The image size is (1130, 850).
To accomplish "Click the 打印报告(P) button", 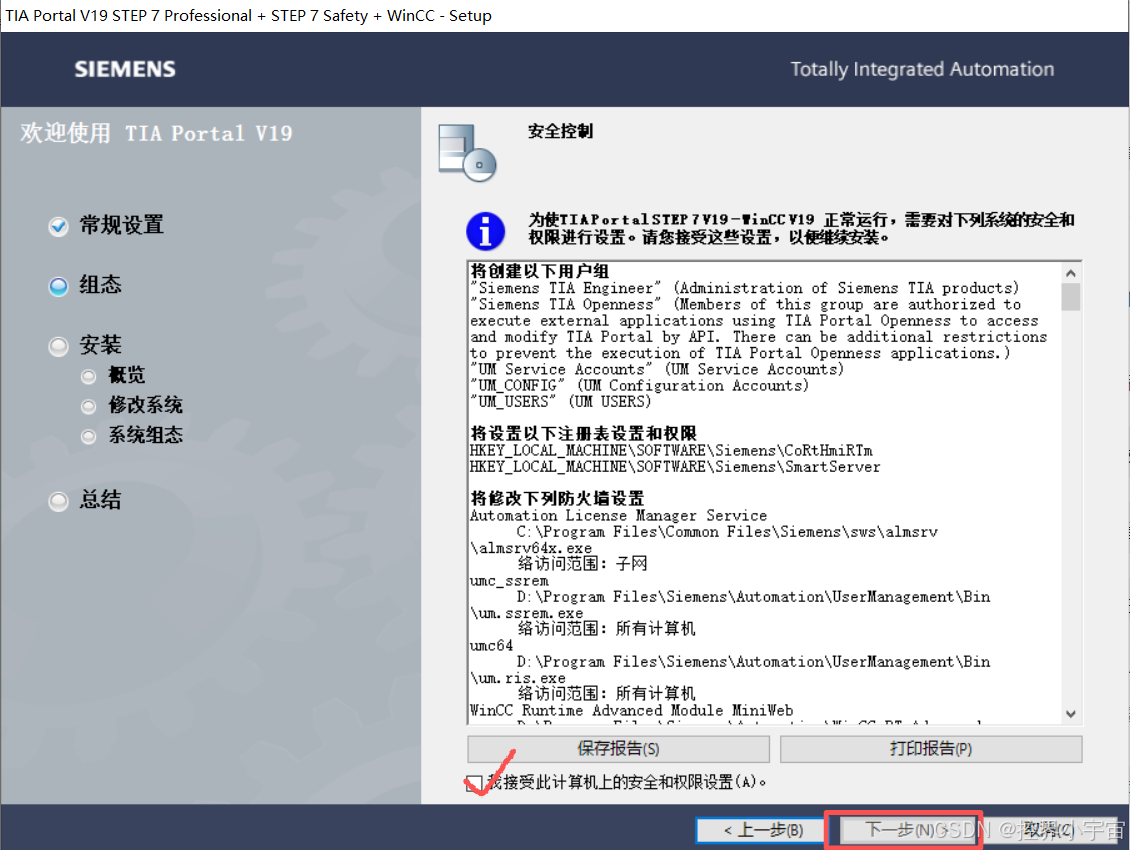I will click(931, 749).
